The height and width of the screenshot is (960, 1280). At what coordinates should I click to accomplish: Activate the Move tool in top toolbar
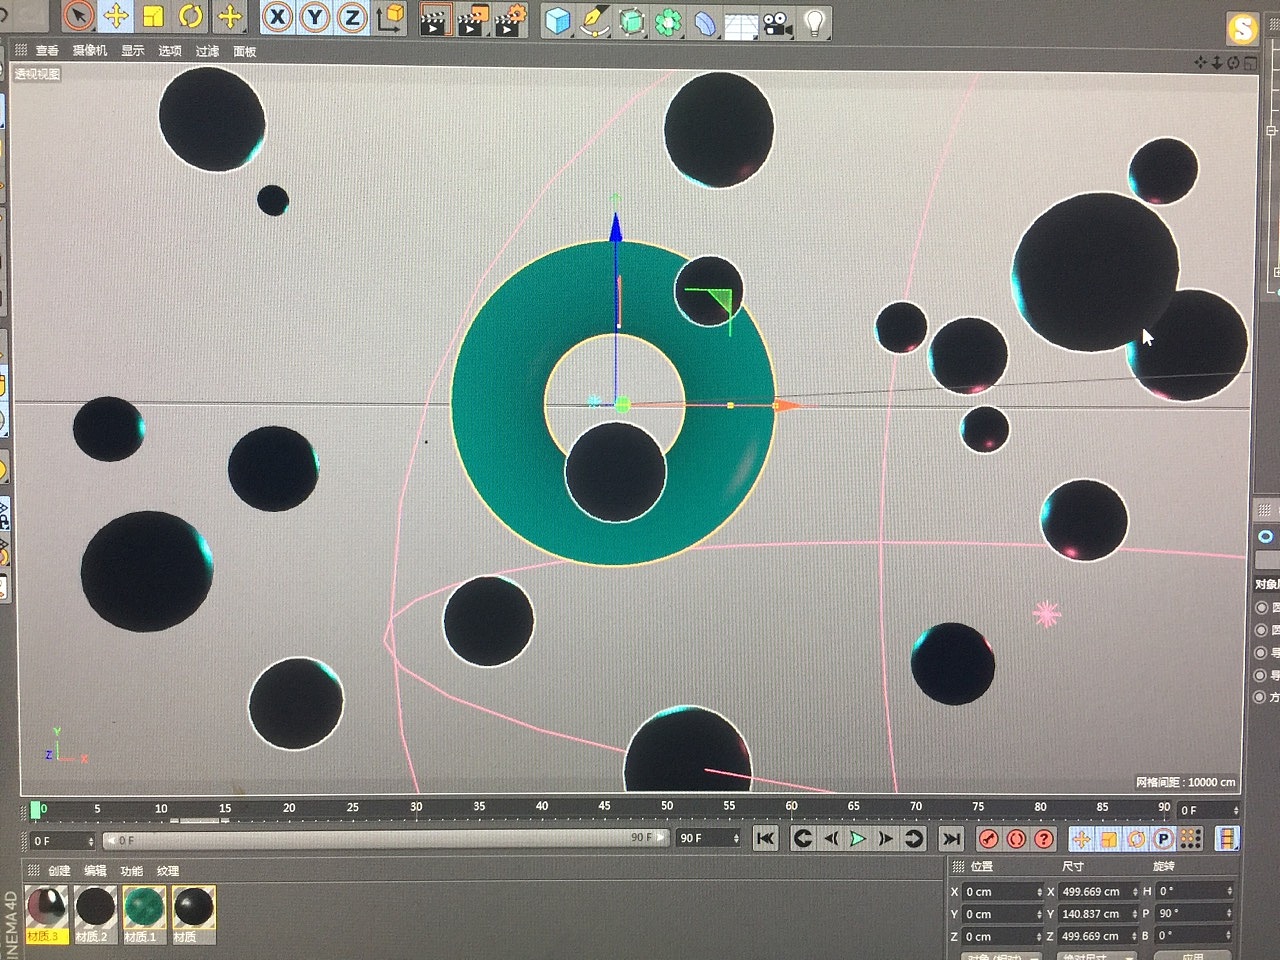pyautogui.click(x=116, y=16)
